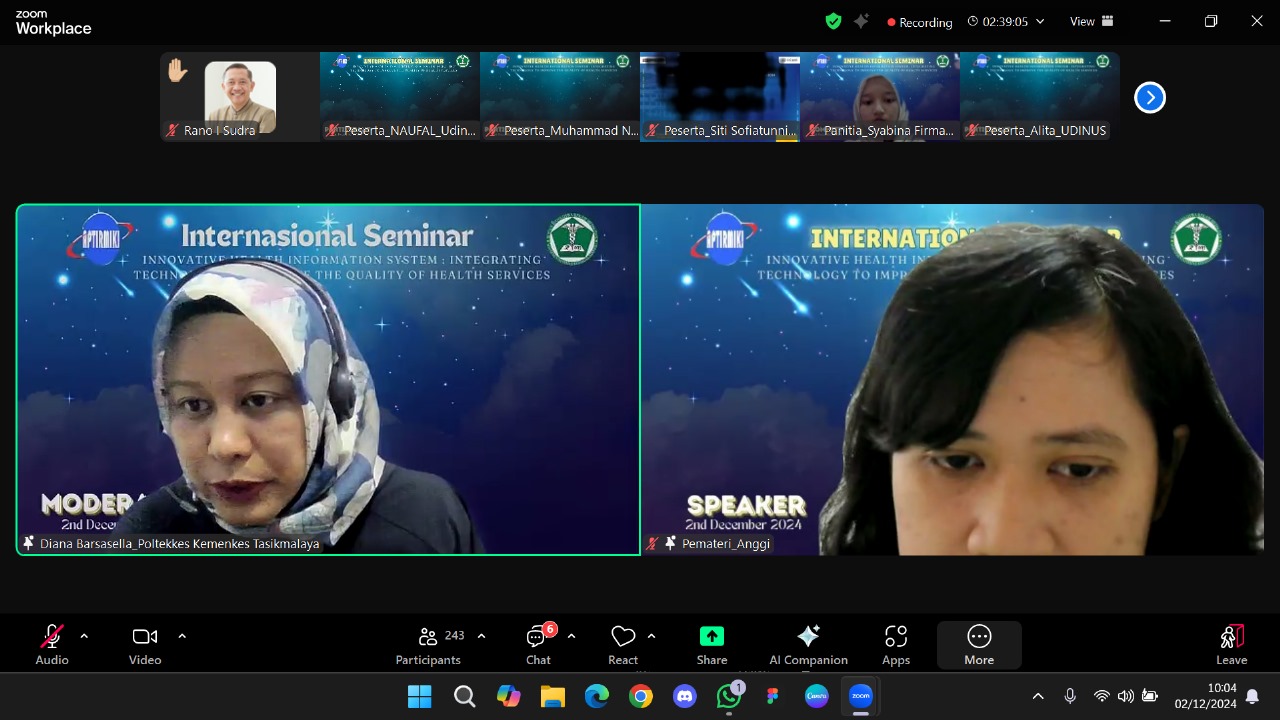Open volume control in system tray
This screenshot has width=1280, height=720.
tap(1126, 696)
